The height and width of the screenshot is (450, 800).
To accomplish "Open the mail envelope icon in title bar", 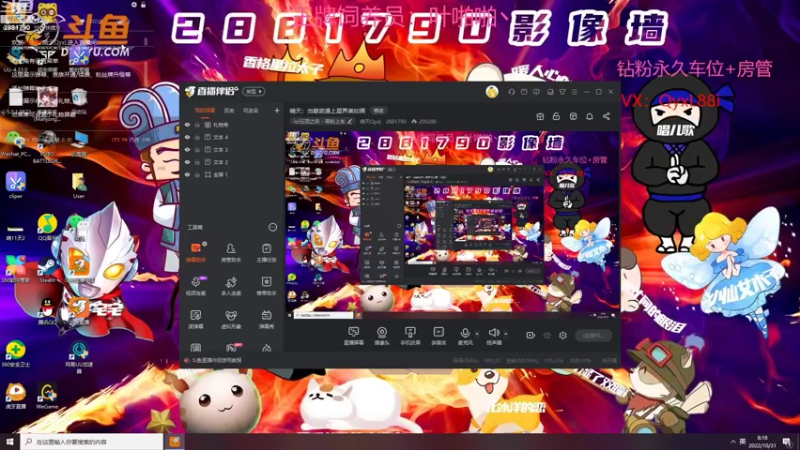I will tap(524, 92).
